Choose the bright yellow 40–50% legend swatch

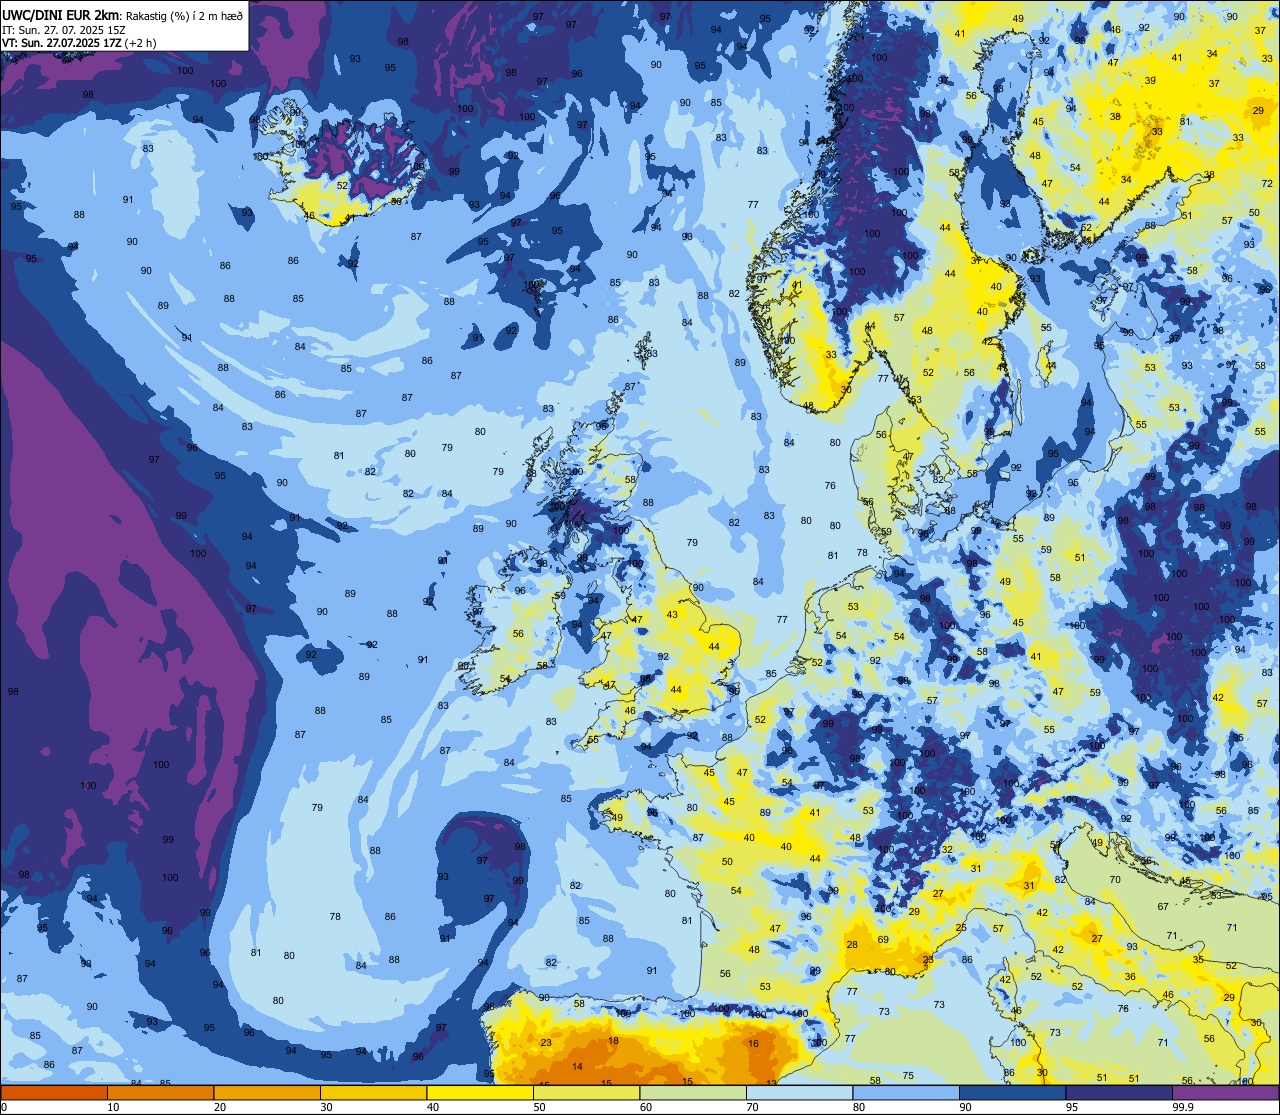[x=480, y=1093]
